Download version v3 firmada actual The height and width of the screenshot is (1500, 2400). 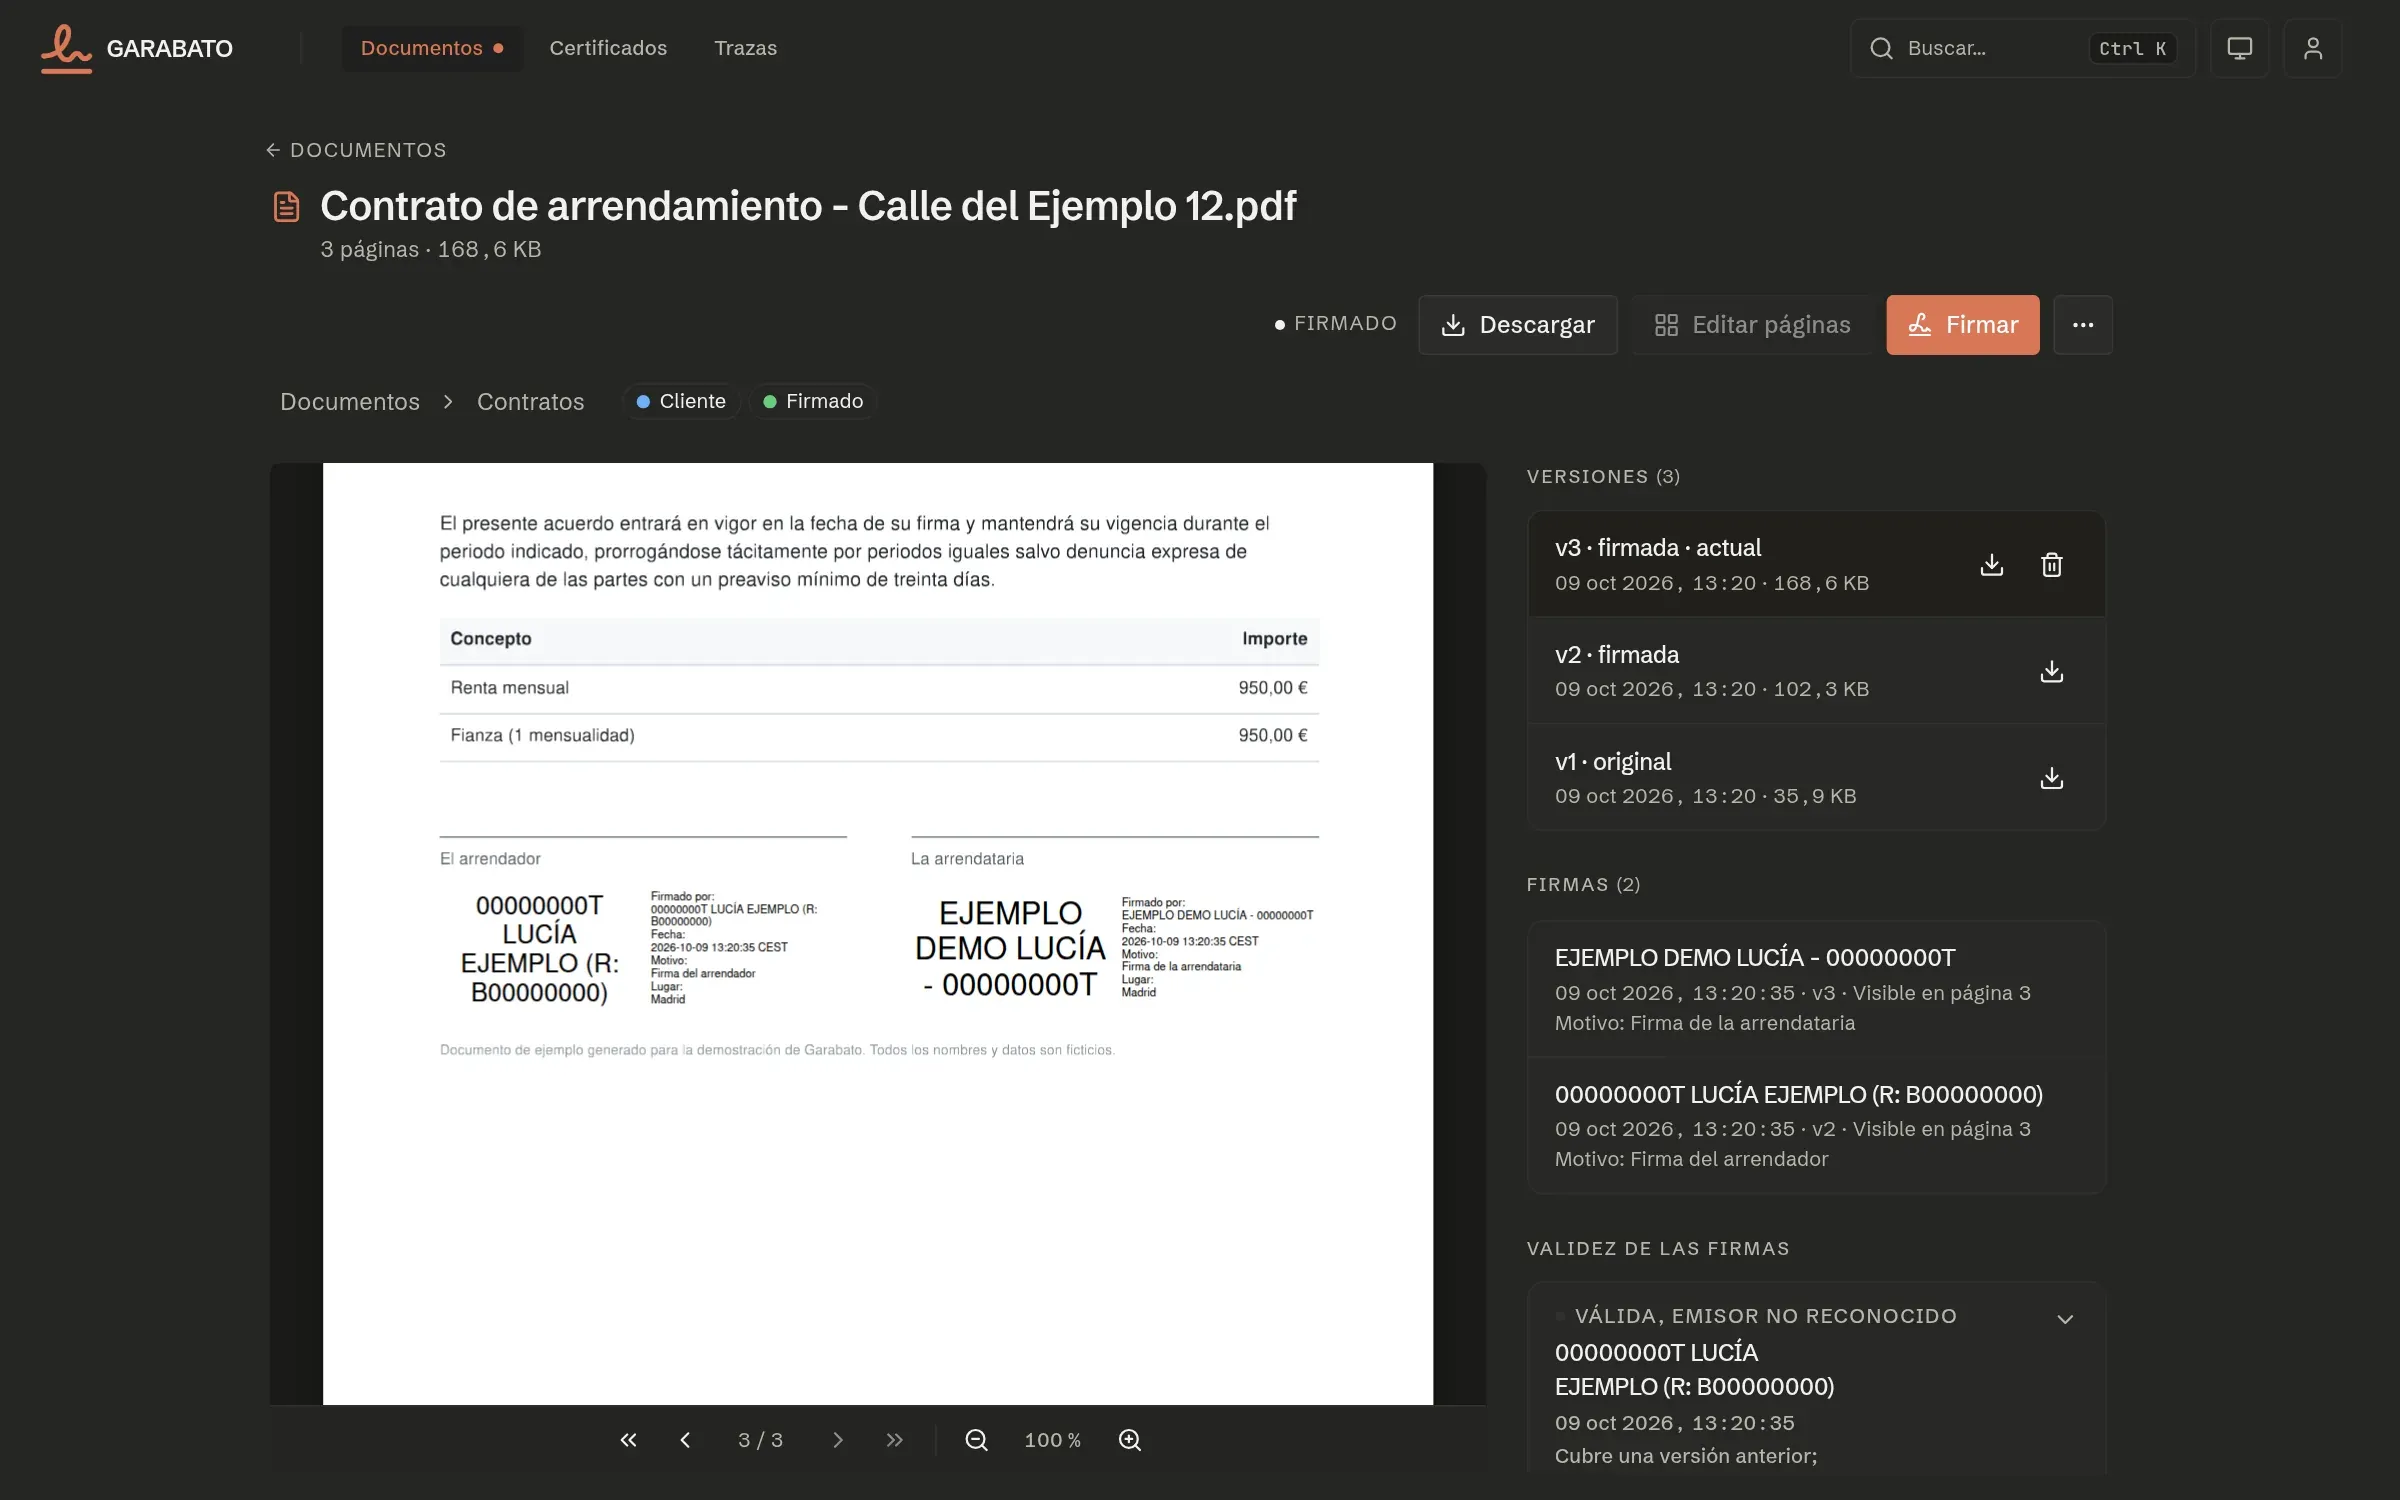click(x=1991, y=565)
